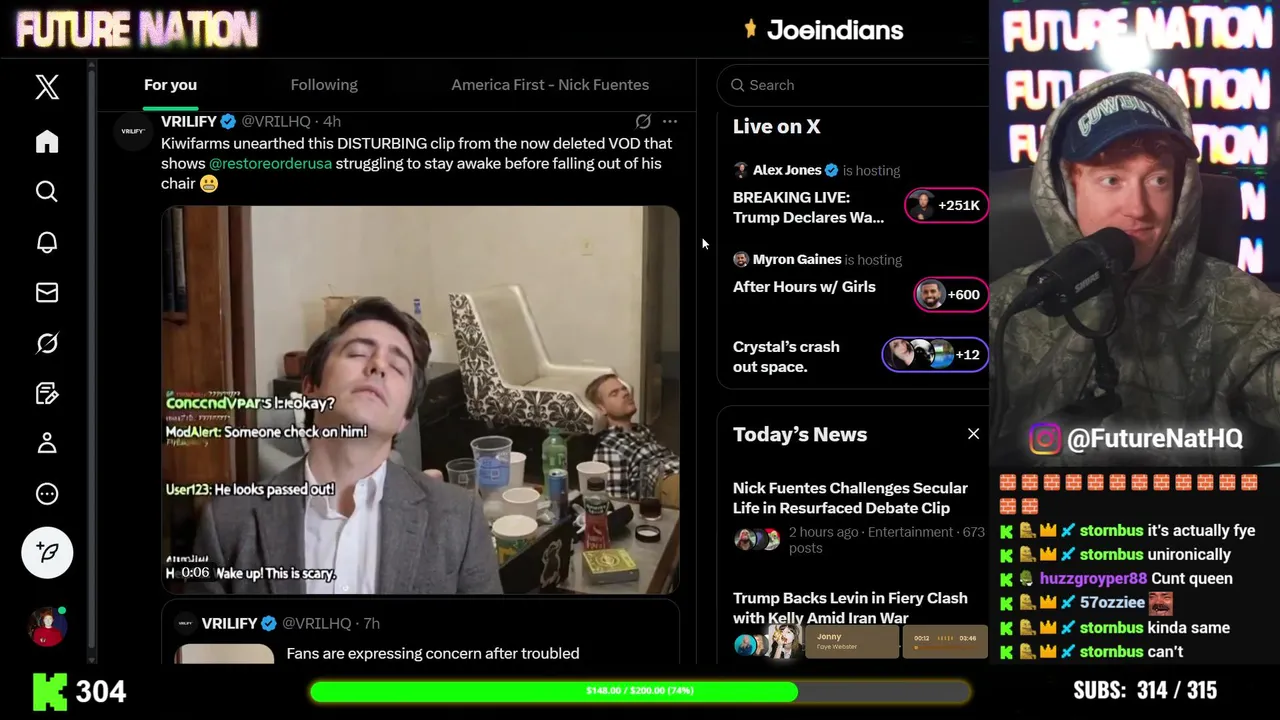
Task: Click the feed scrollbar beside sidebar
Action: pos(91,360)
